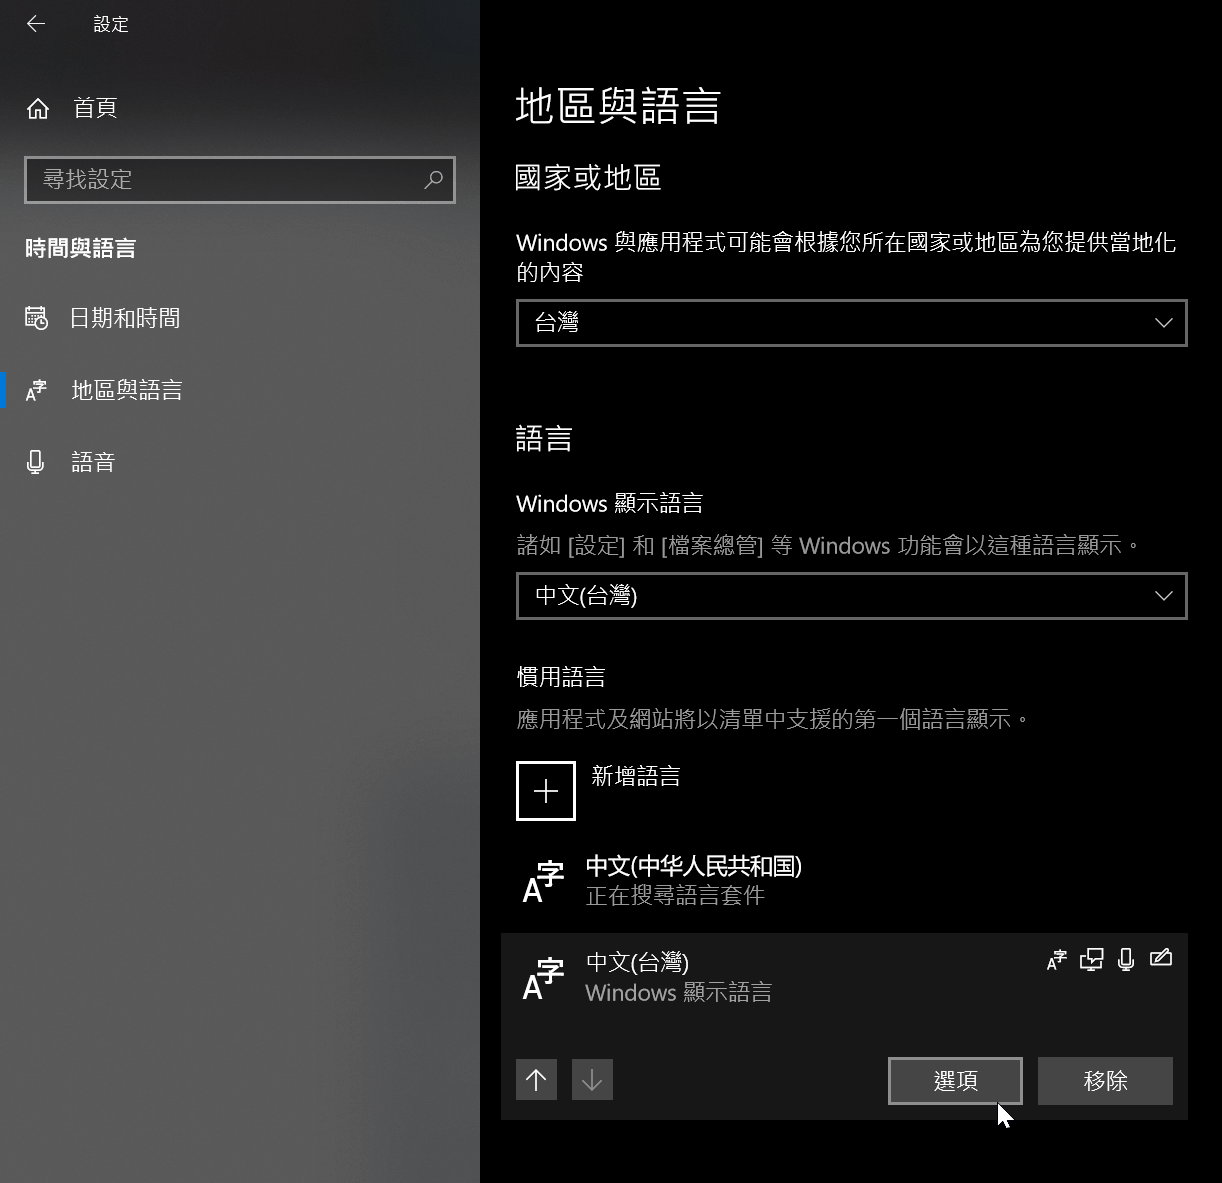
Task: Click the search magnifier icon
Action: (x=433, y=180)
